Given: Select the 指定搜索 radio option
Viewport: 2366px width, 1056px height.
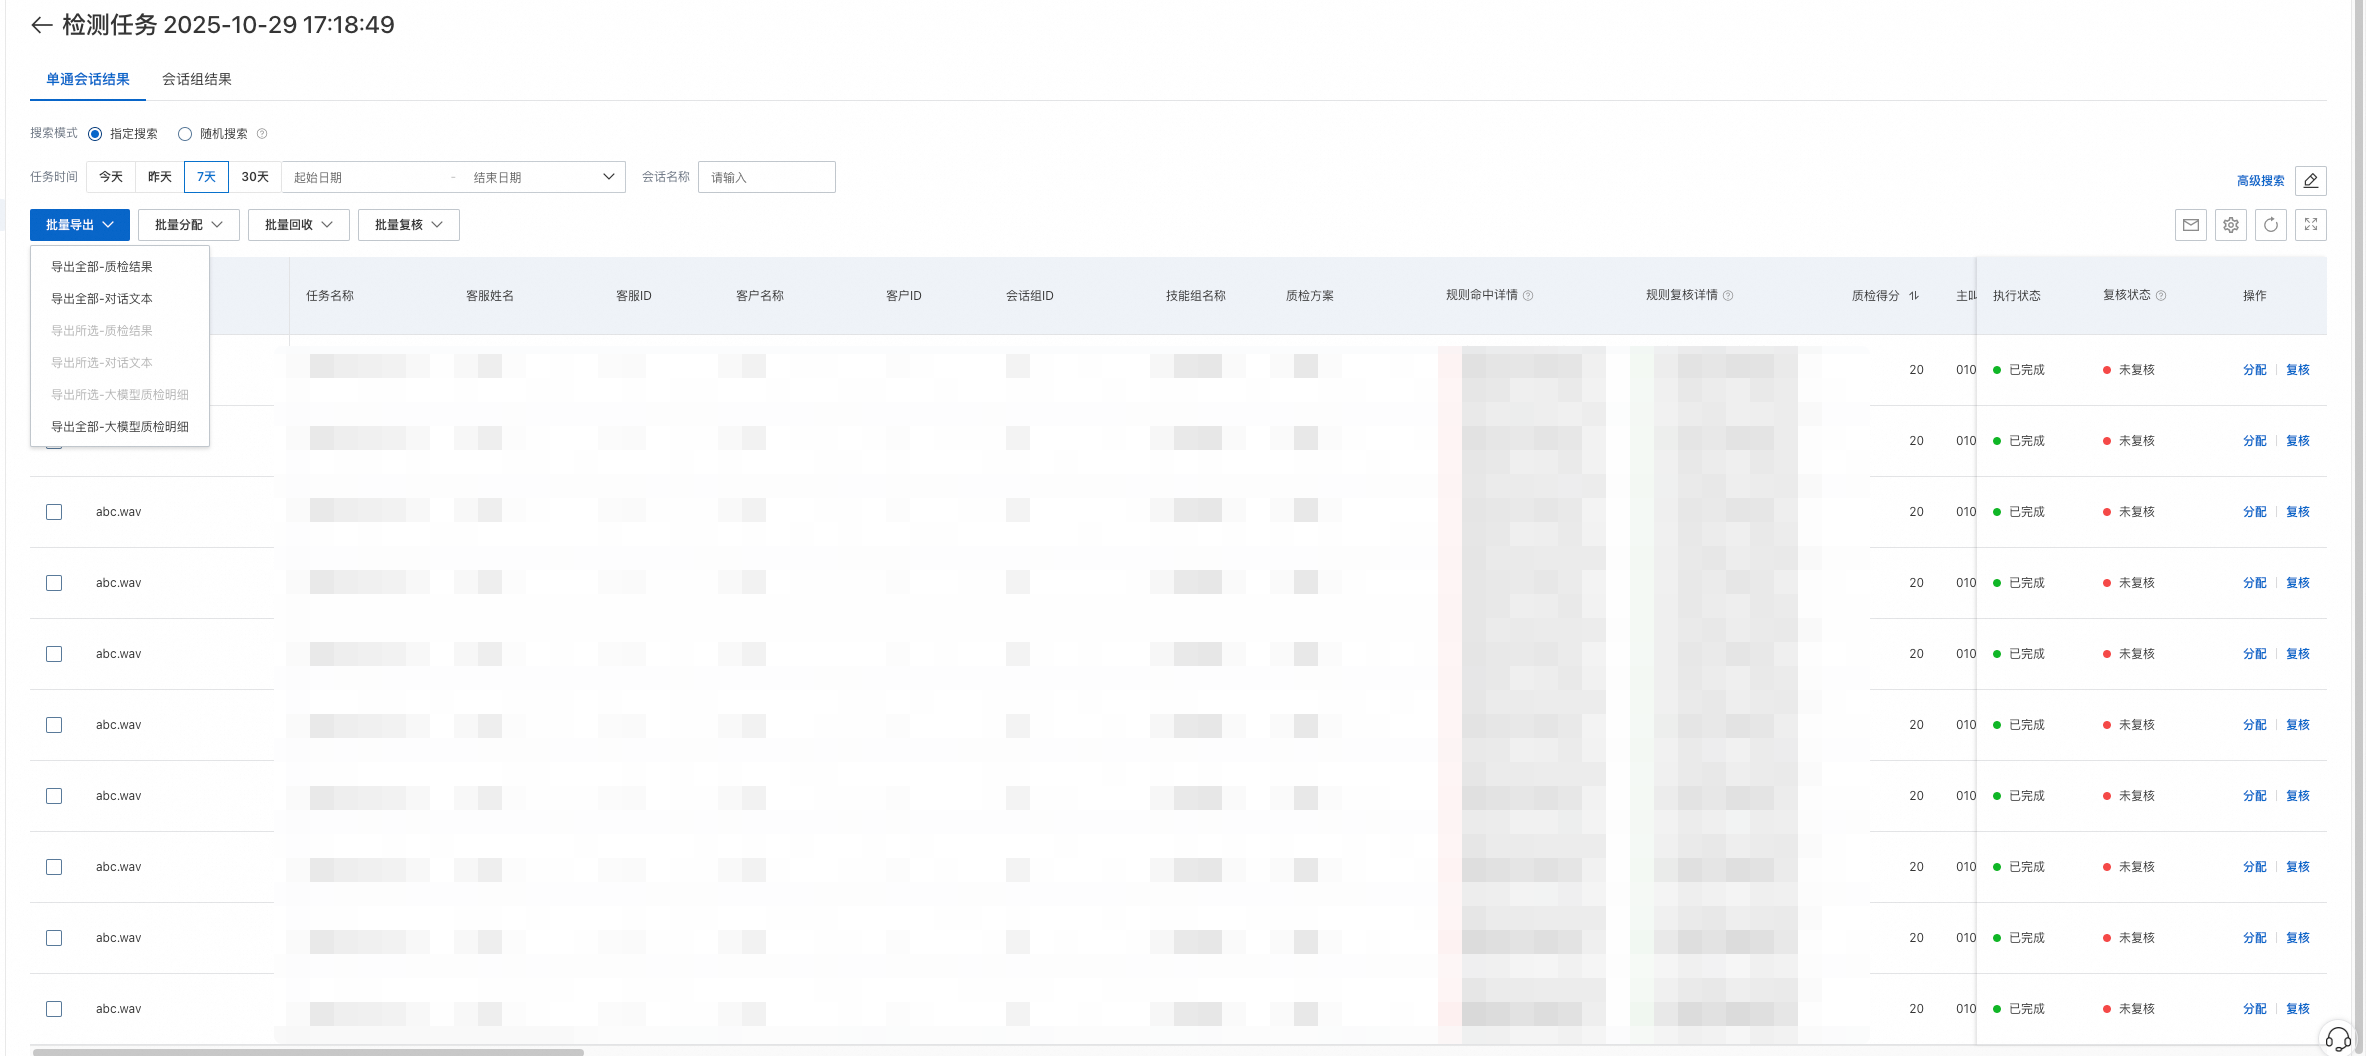Looking at the screenshot, I should tap(95, 134).
